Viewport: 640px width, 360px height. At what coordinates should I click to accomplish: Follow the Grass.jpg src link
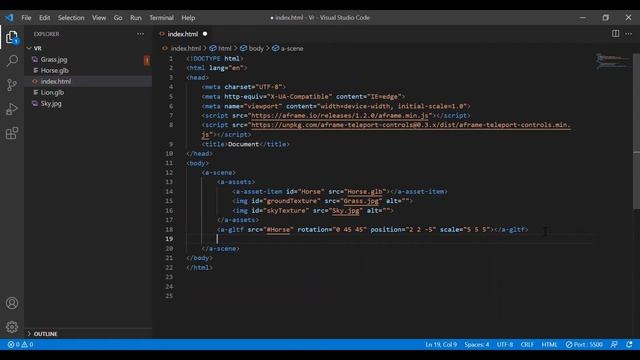(361, 201)
